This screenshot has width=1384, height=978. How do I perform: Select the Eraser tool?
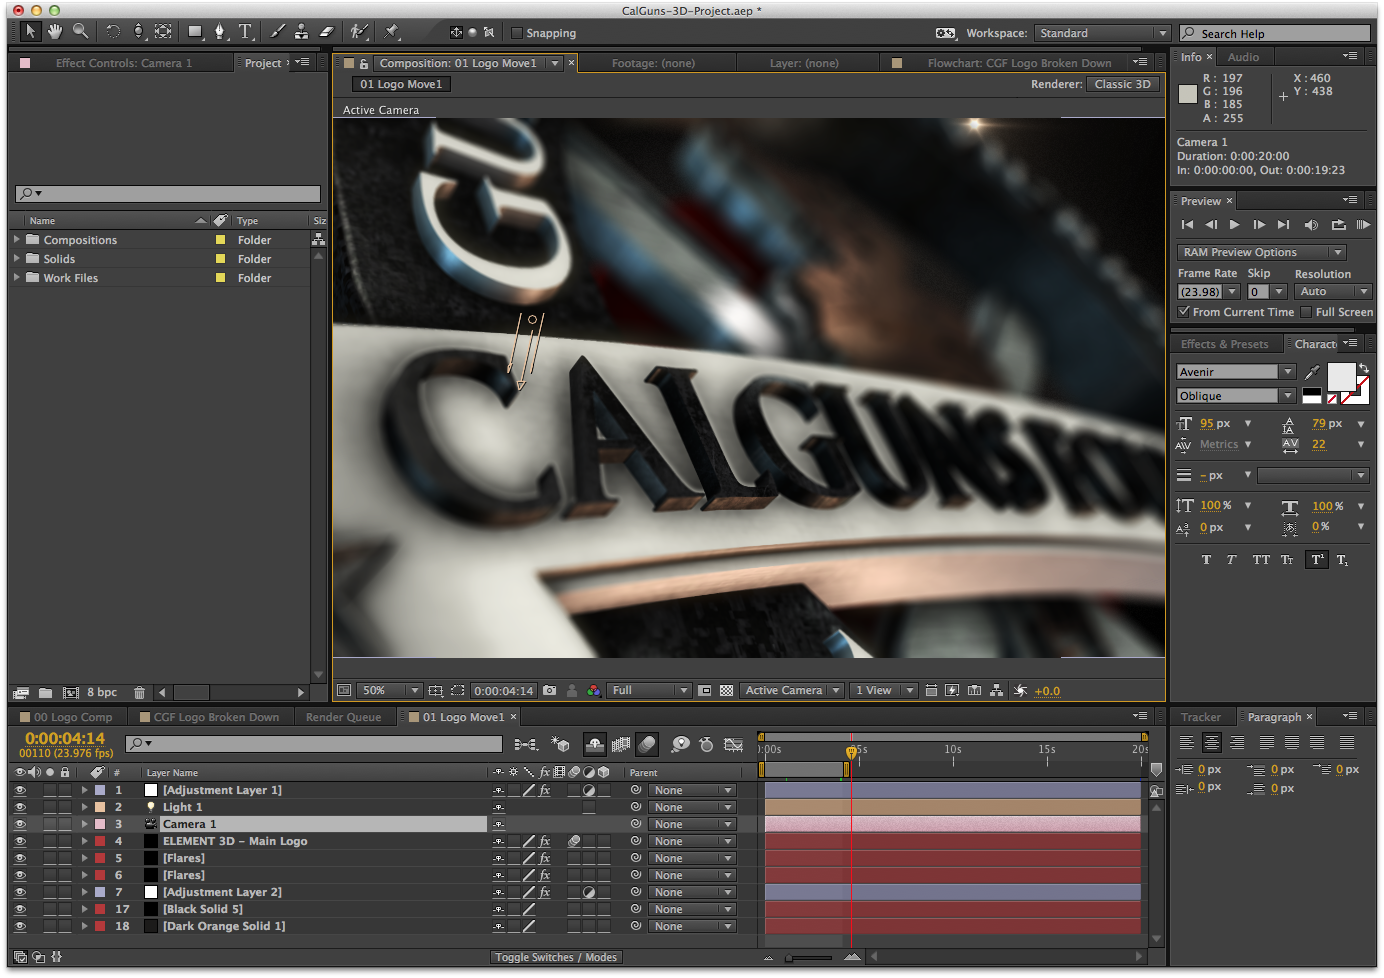coord(326,32)
